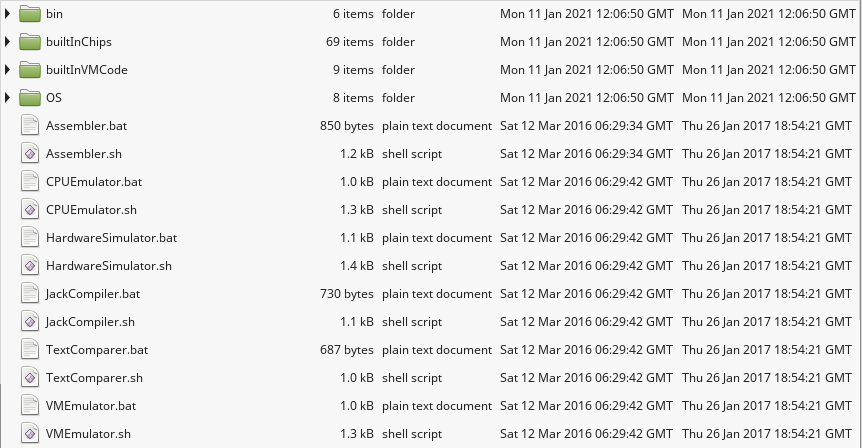862x448 pixels.
Task: Click the HardwareSimulator.bat document icon
Action: [29, 238]
